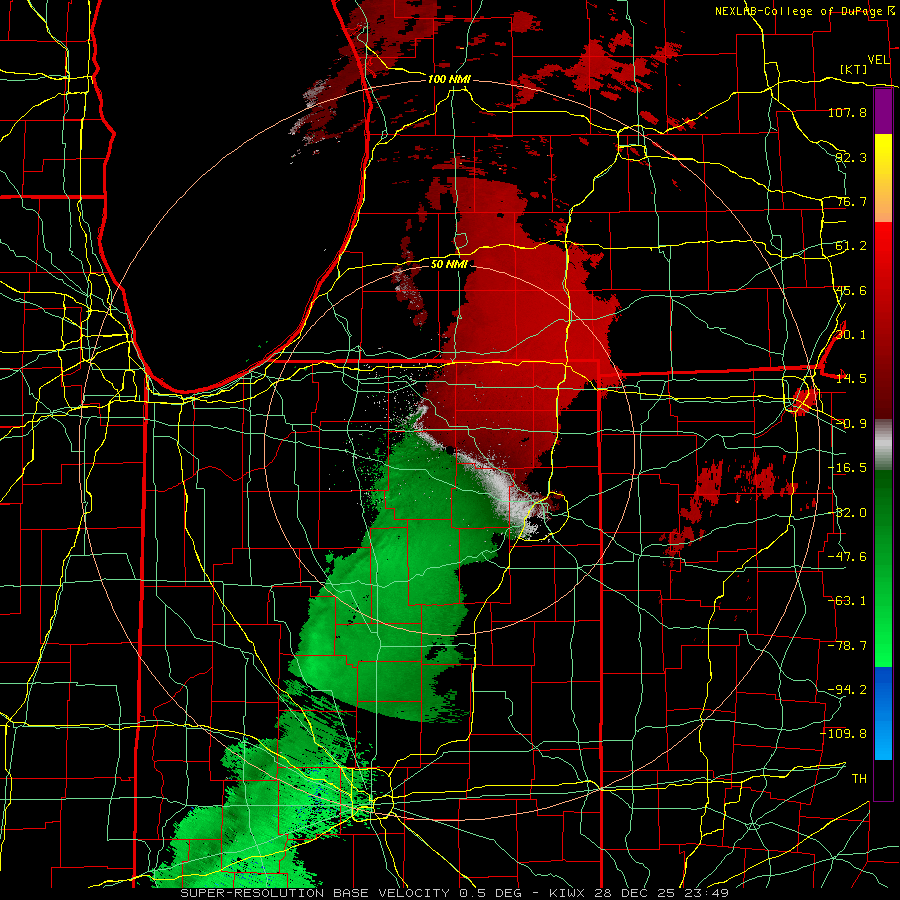This screenshot has height=900, width=900.
Task: Click the 45.6 legend value
Action: click(851, 290)
